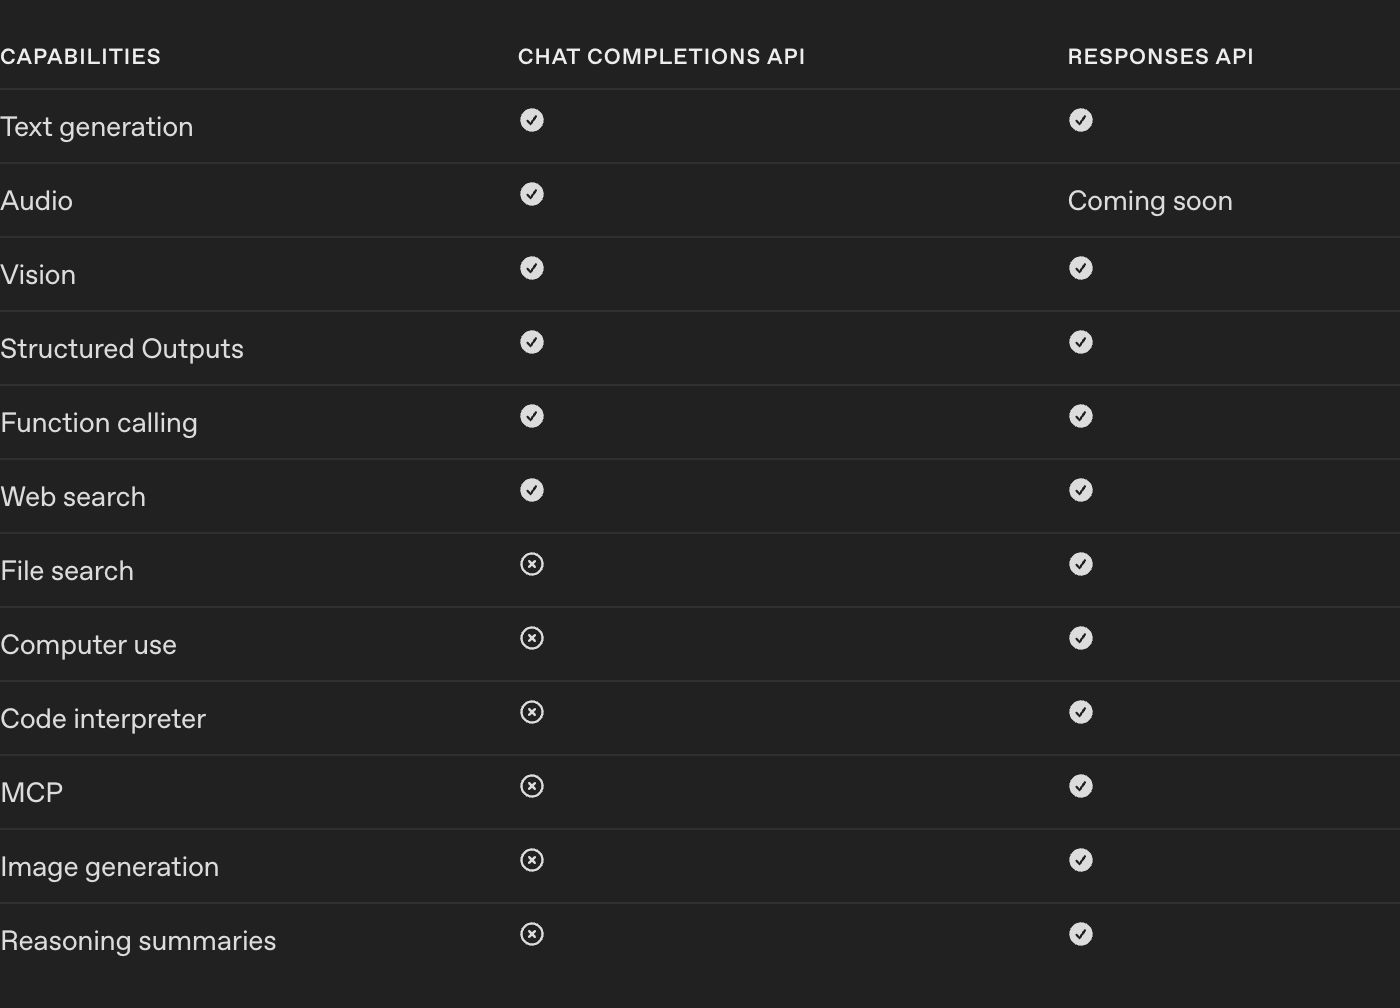Screen dimensions: 1400x1008
Task: Click the MCP cross icon
Action: [x=532, y=786]
